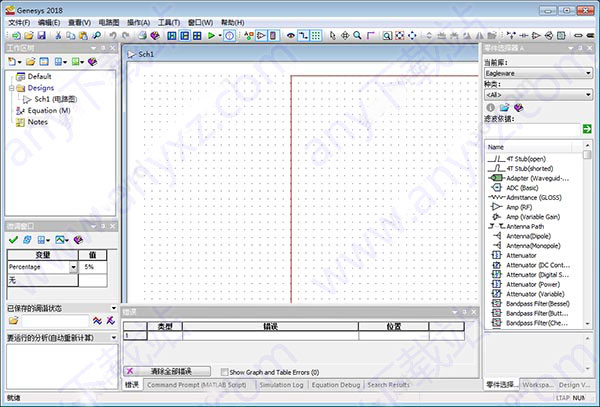600x407 pixels.
Task: Select the arrow pointer tool
Action: (332, 36)
